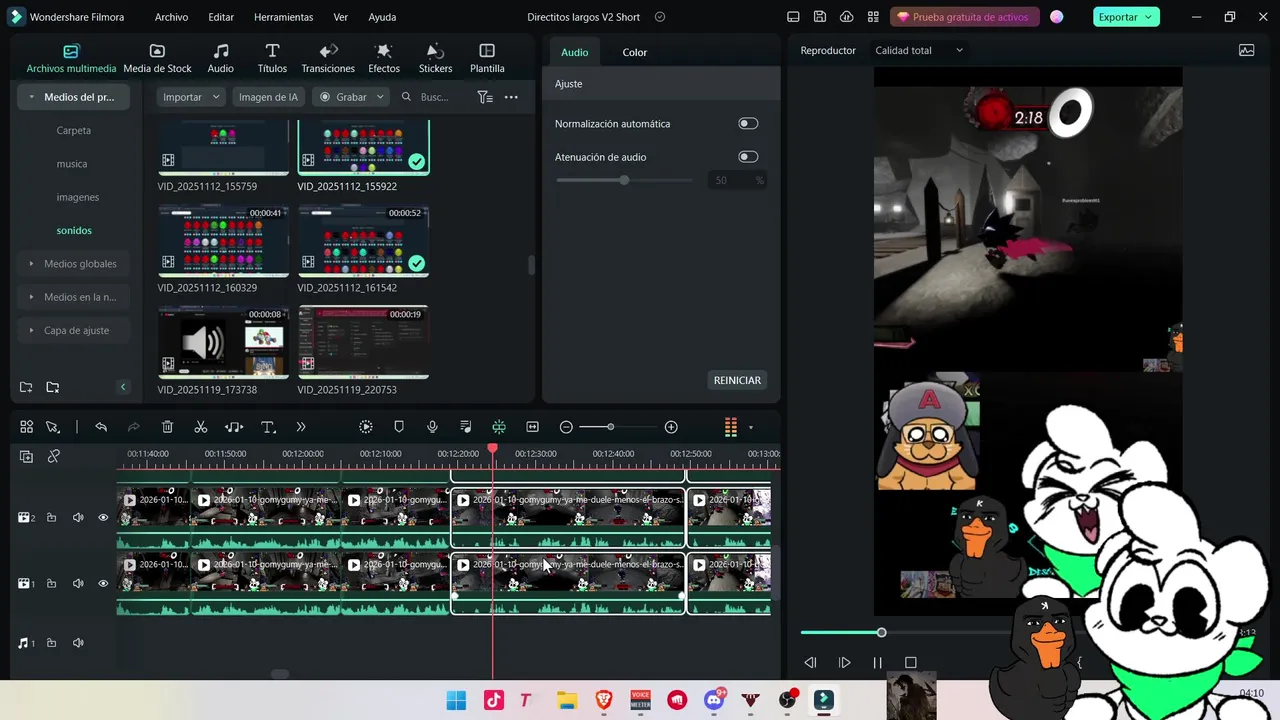Expand Medios globales folder
1280x720 pixels.
pos(32,264)
